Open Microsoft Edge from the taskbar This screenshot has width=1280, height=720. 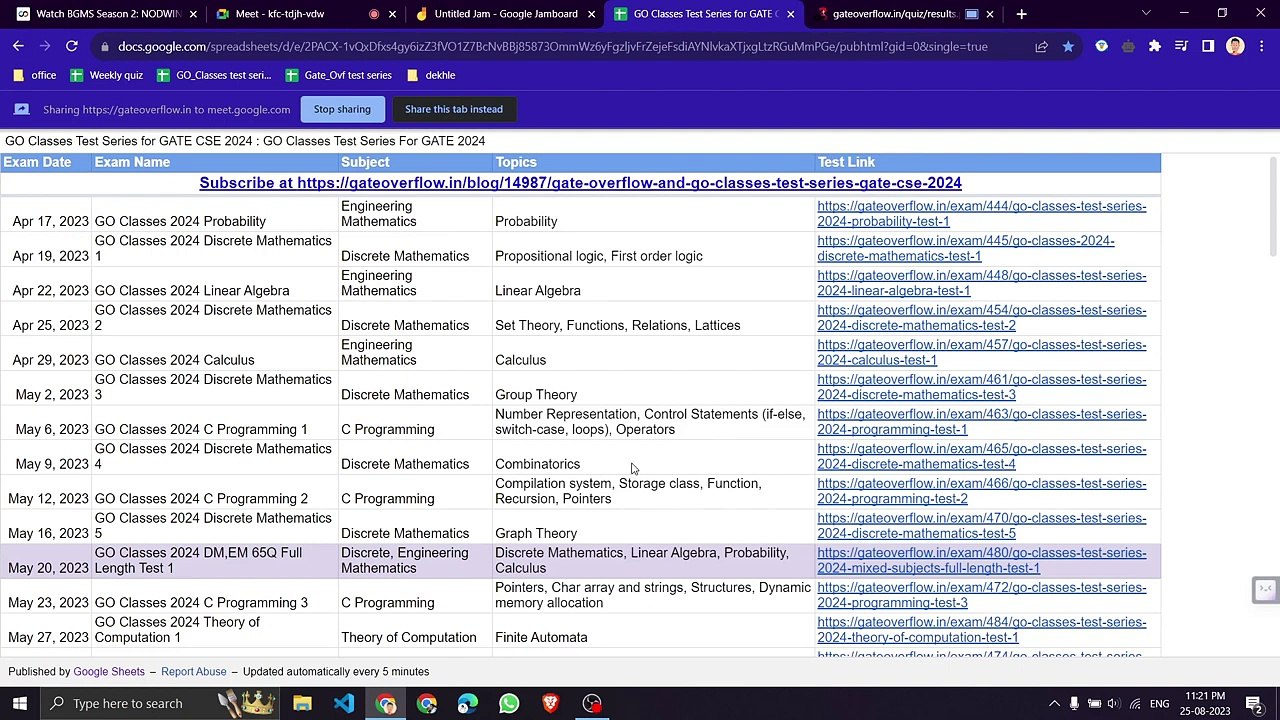tap(468, 704)
